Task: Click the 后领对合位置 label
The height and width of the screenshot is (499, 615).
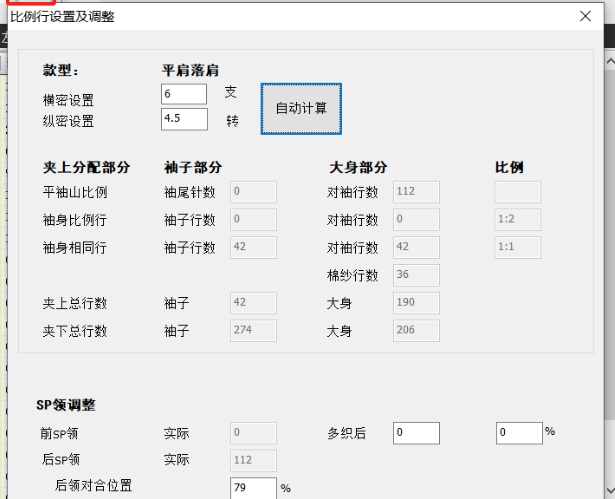Action: (93, 486)
